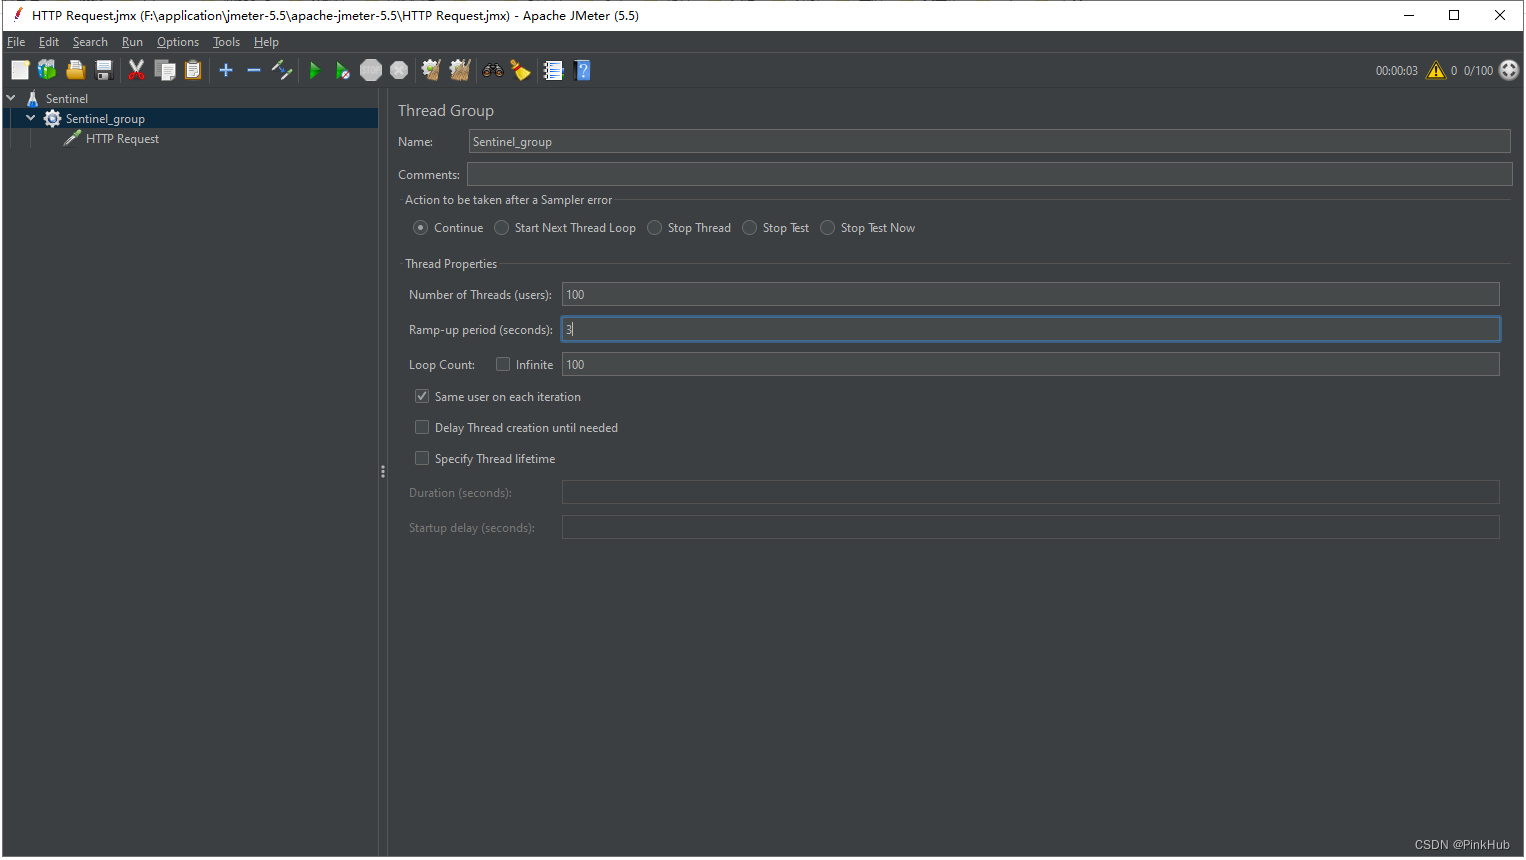Select the HTTP Request sampler
1526x860 pixels.
(122, 139)
